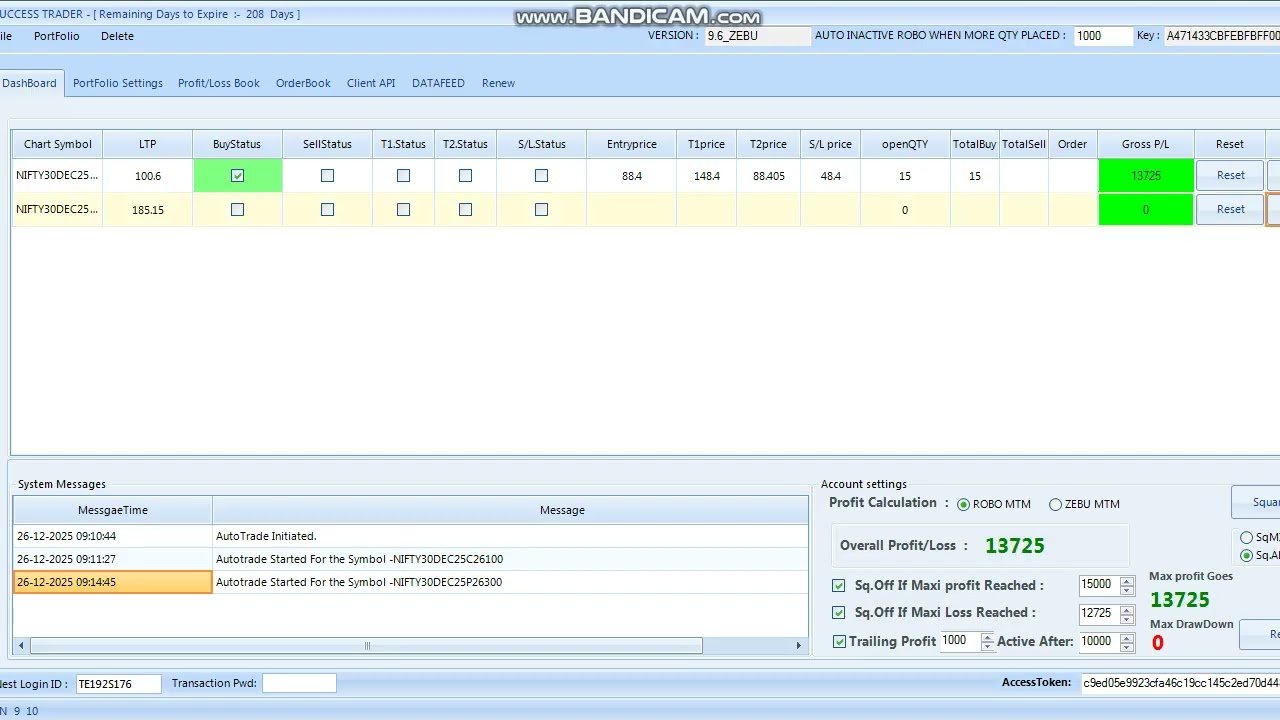The height and width of the screenshot is (720, 1280).
Task: Click the Active After 10000 input field
Action: [1099, 641]
